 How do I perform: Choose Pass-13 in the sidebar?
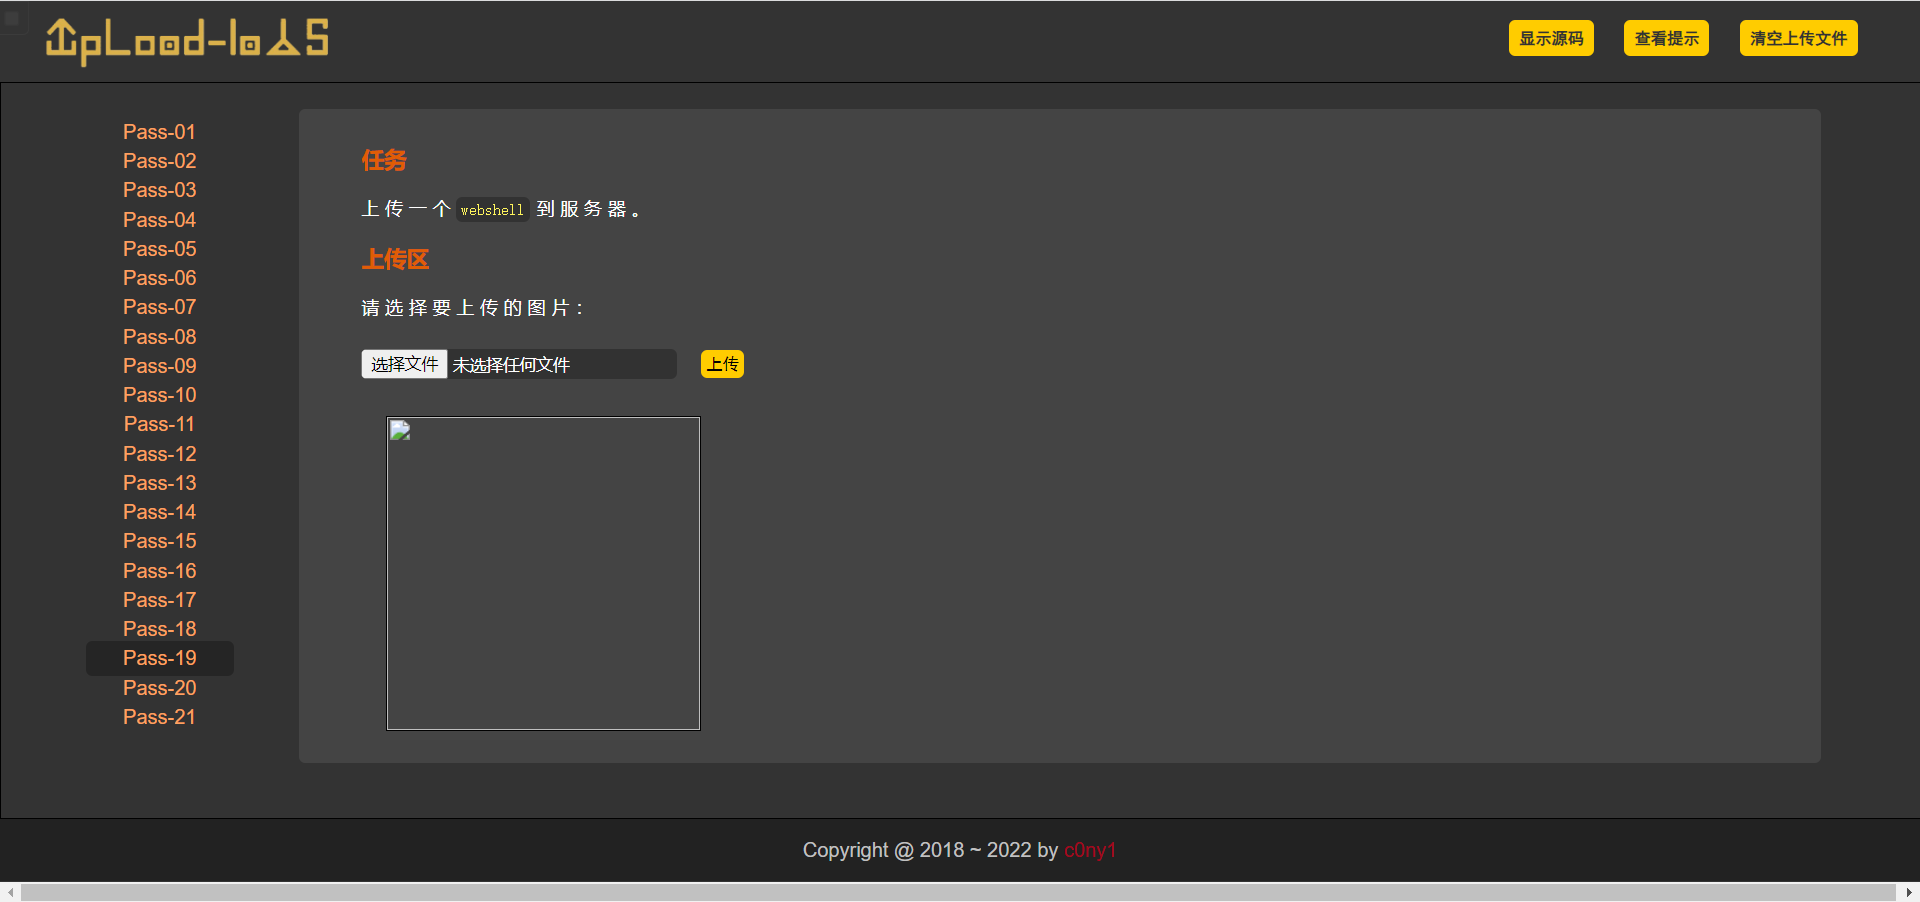click(x=159, y=483)
